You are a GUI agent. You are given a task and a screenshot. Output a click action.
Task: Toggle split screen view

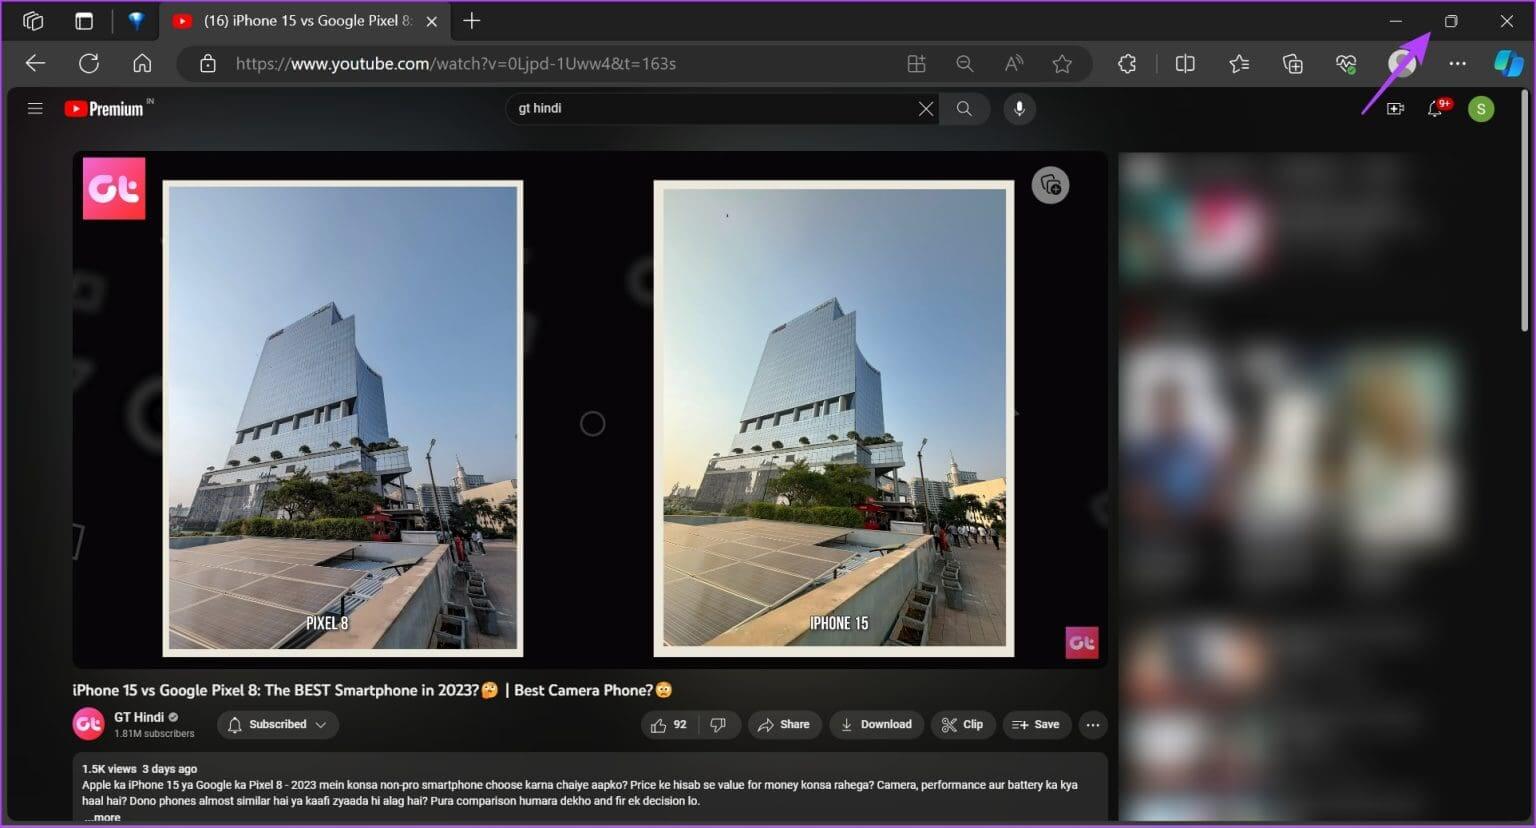[1185, 64]
